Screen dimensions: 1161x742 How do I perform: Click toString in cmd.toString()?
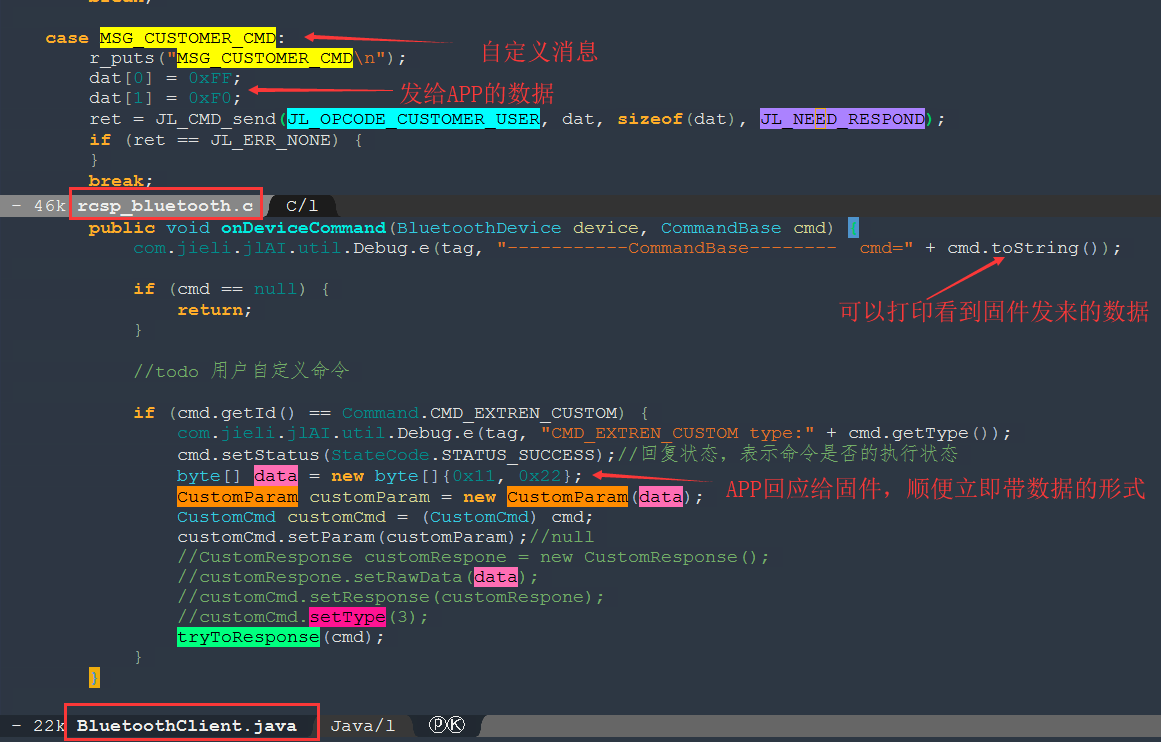1035,248
